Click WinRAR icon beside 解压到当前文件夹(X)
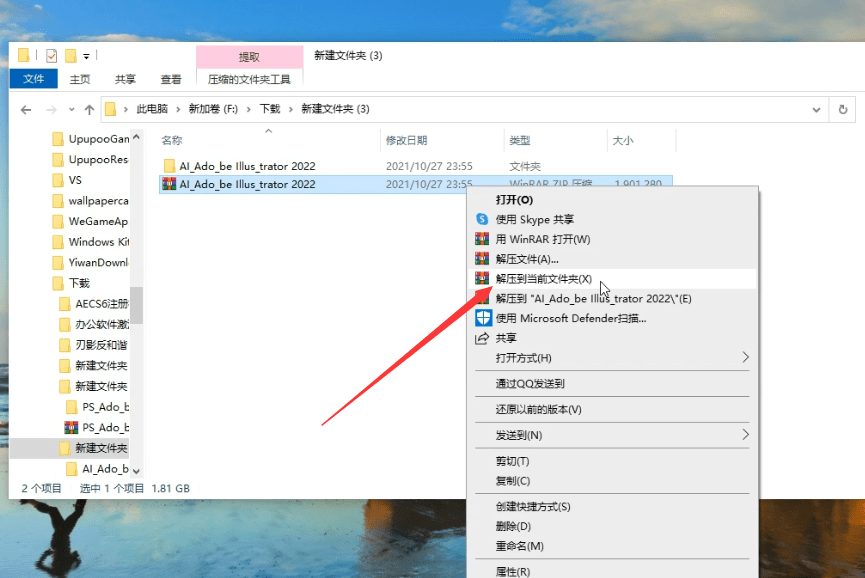The height and width of the screenshot is (578, 865). coord(482,279)
